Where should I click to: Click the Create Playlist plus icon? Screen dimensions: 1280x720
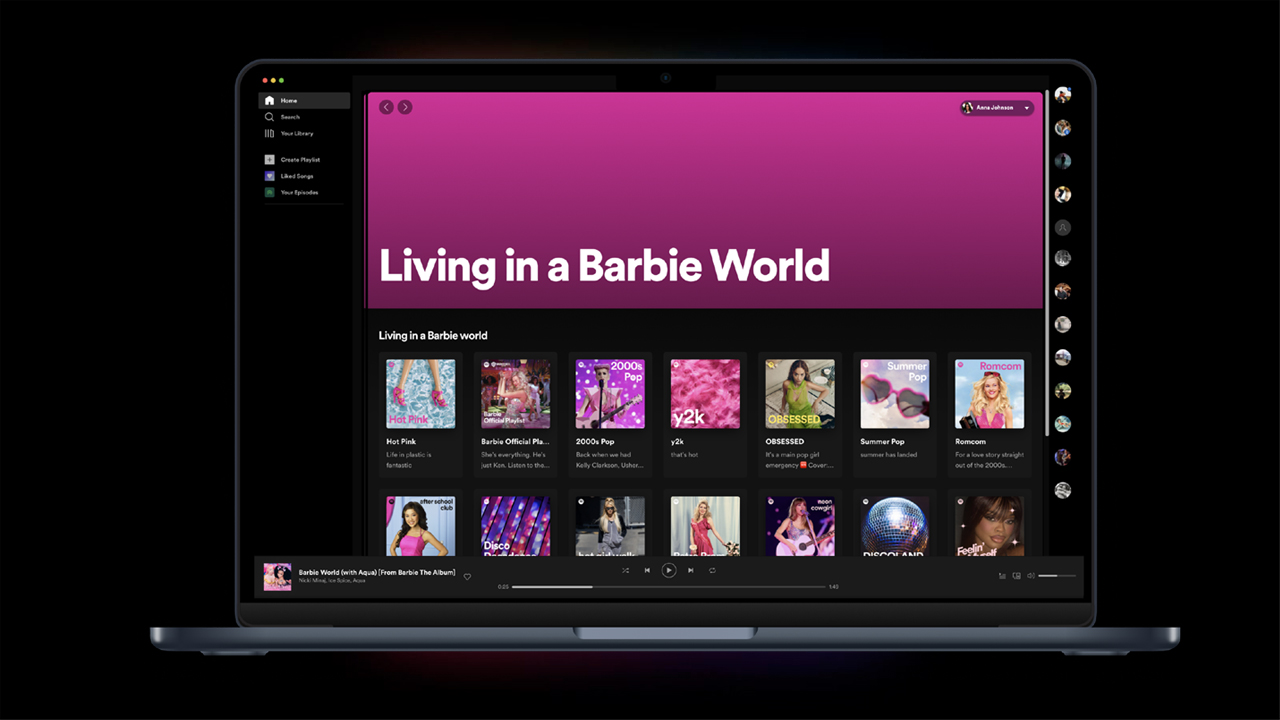[269, 160]
